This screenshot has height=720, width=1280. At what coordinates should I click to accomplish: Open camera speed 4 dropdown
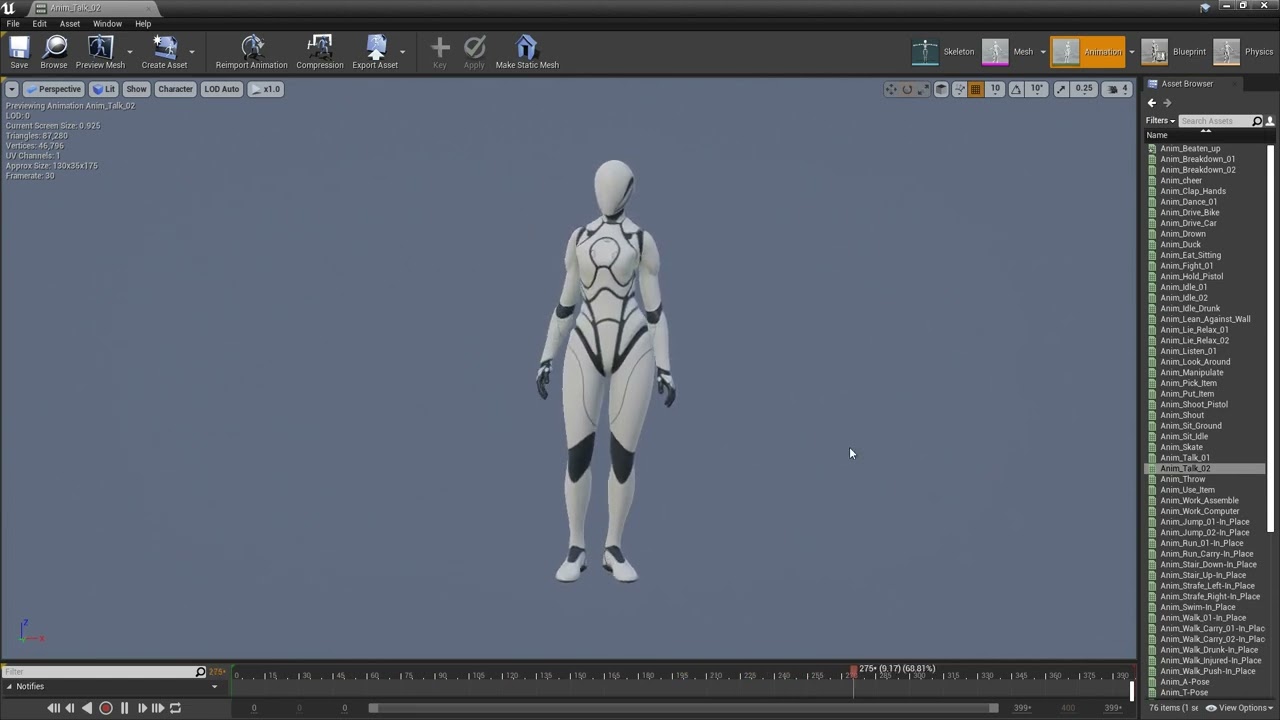(x=1118, y=89)
